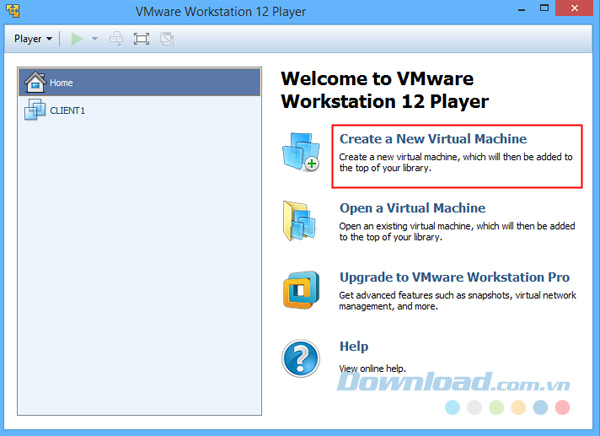Minimize the VMware Player window

point(522,10)
